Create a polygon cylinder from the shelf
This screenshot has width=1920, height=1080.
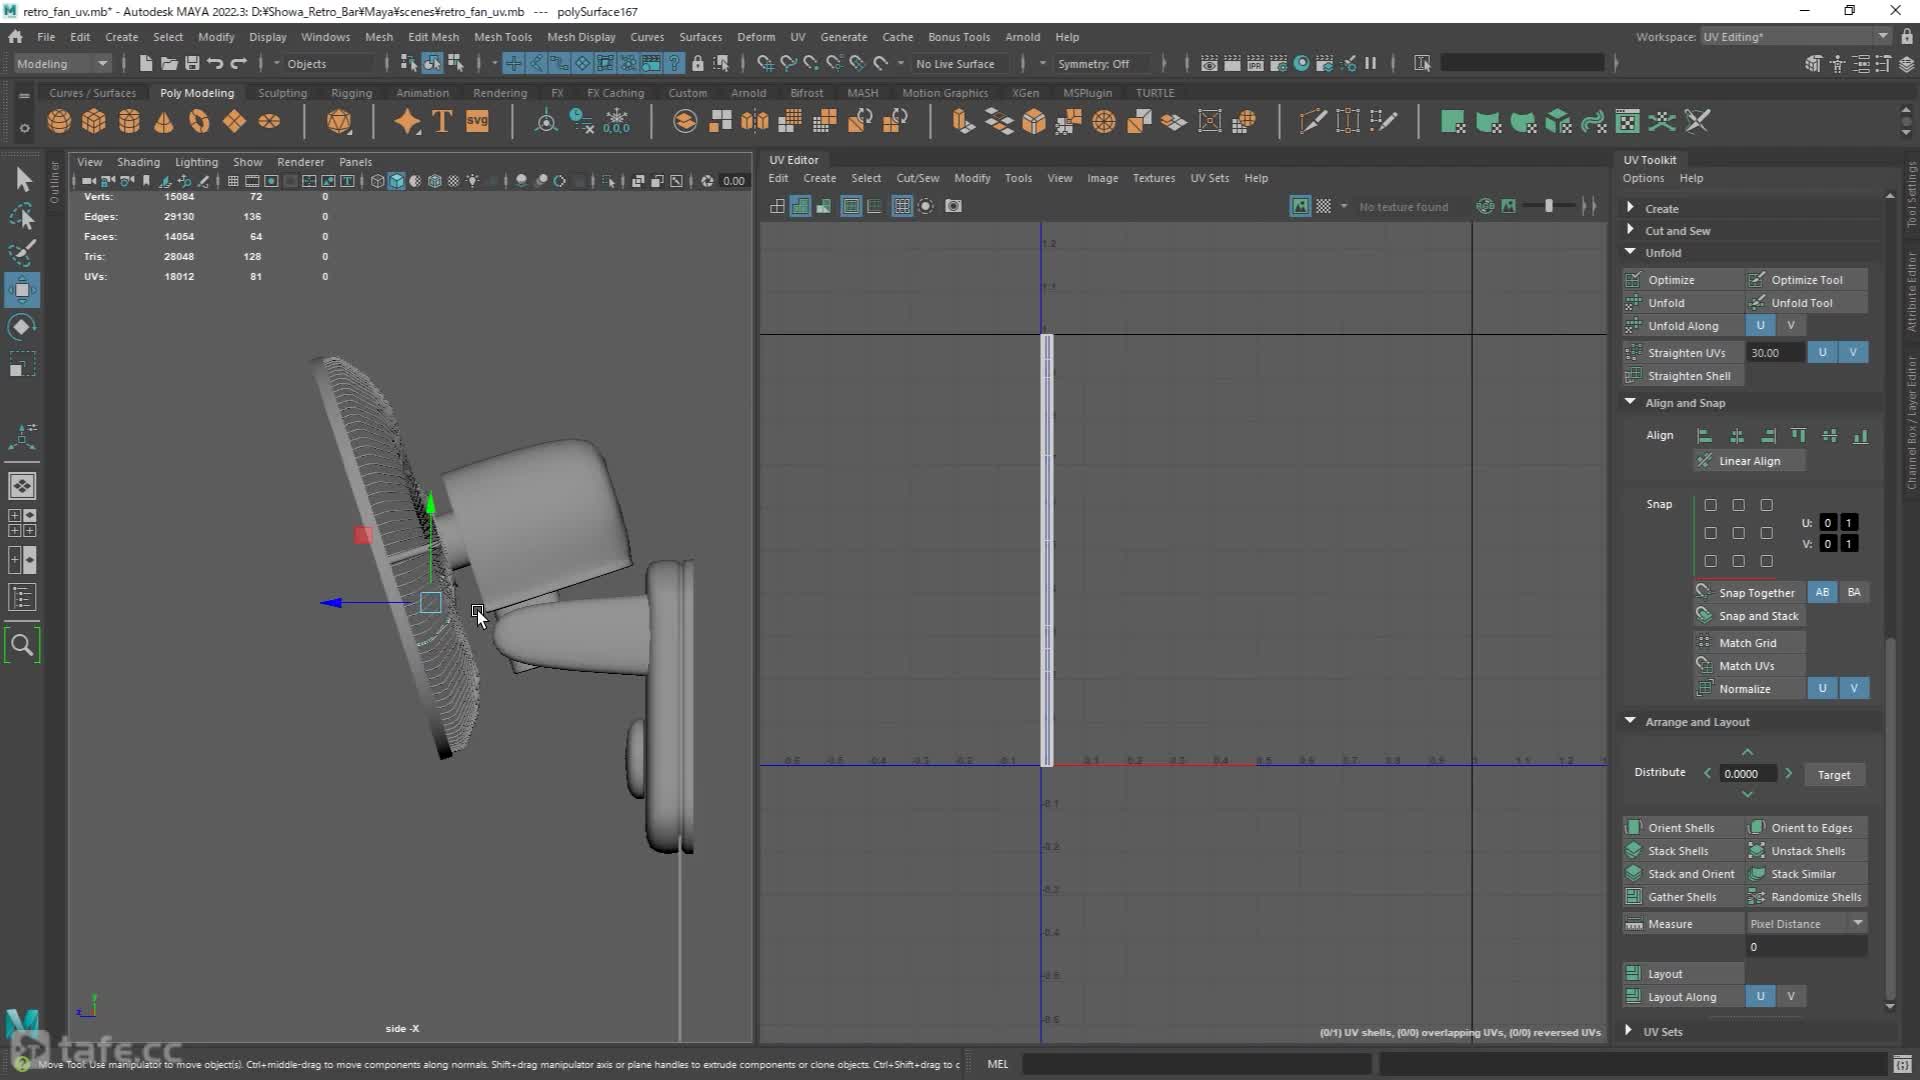coord(129,122)
